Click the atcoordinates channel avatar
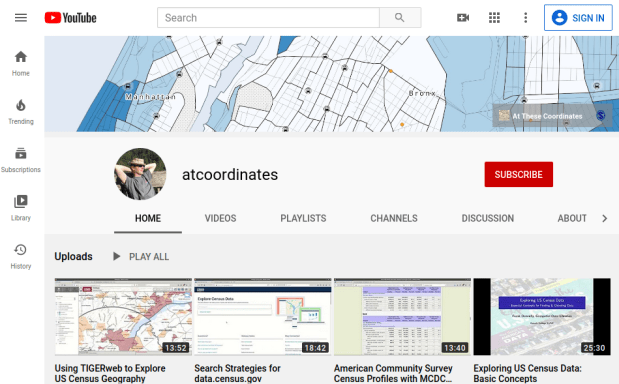The height and width of the screenshot is (384, 619). tap(140, 174)
